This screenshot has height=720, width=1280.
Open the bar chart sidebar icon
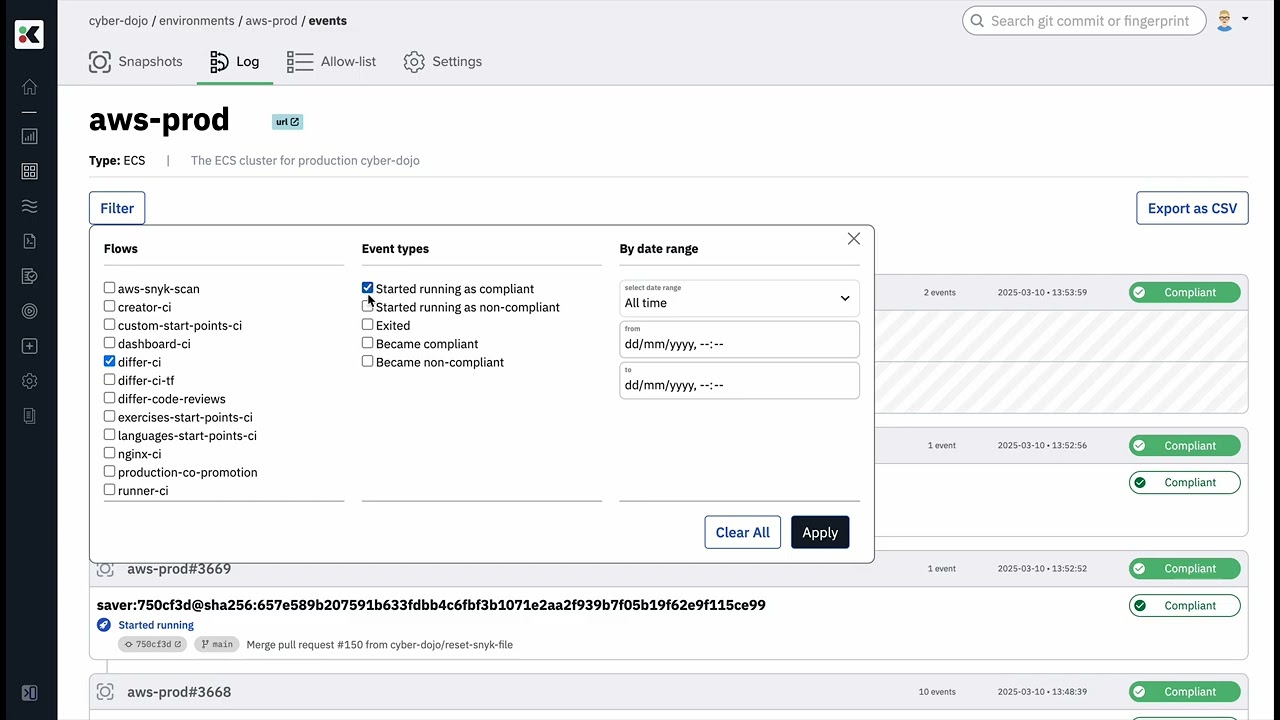(x=29, y=136)
